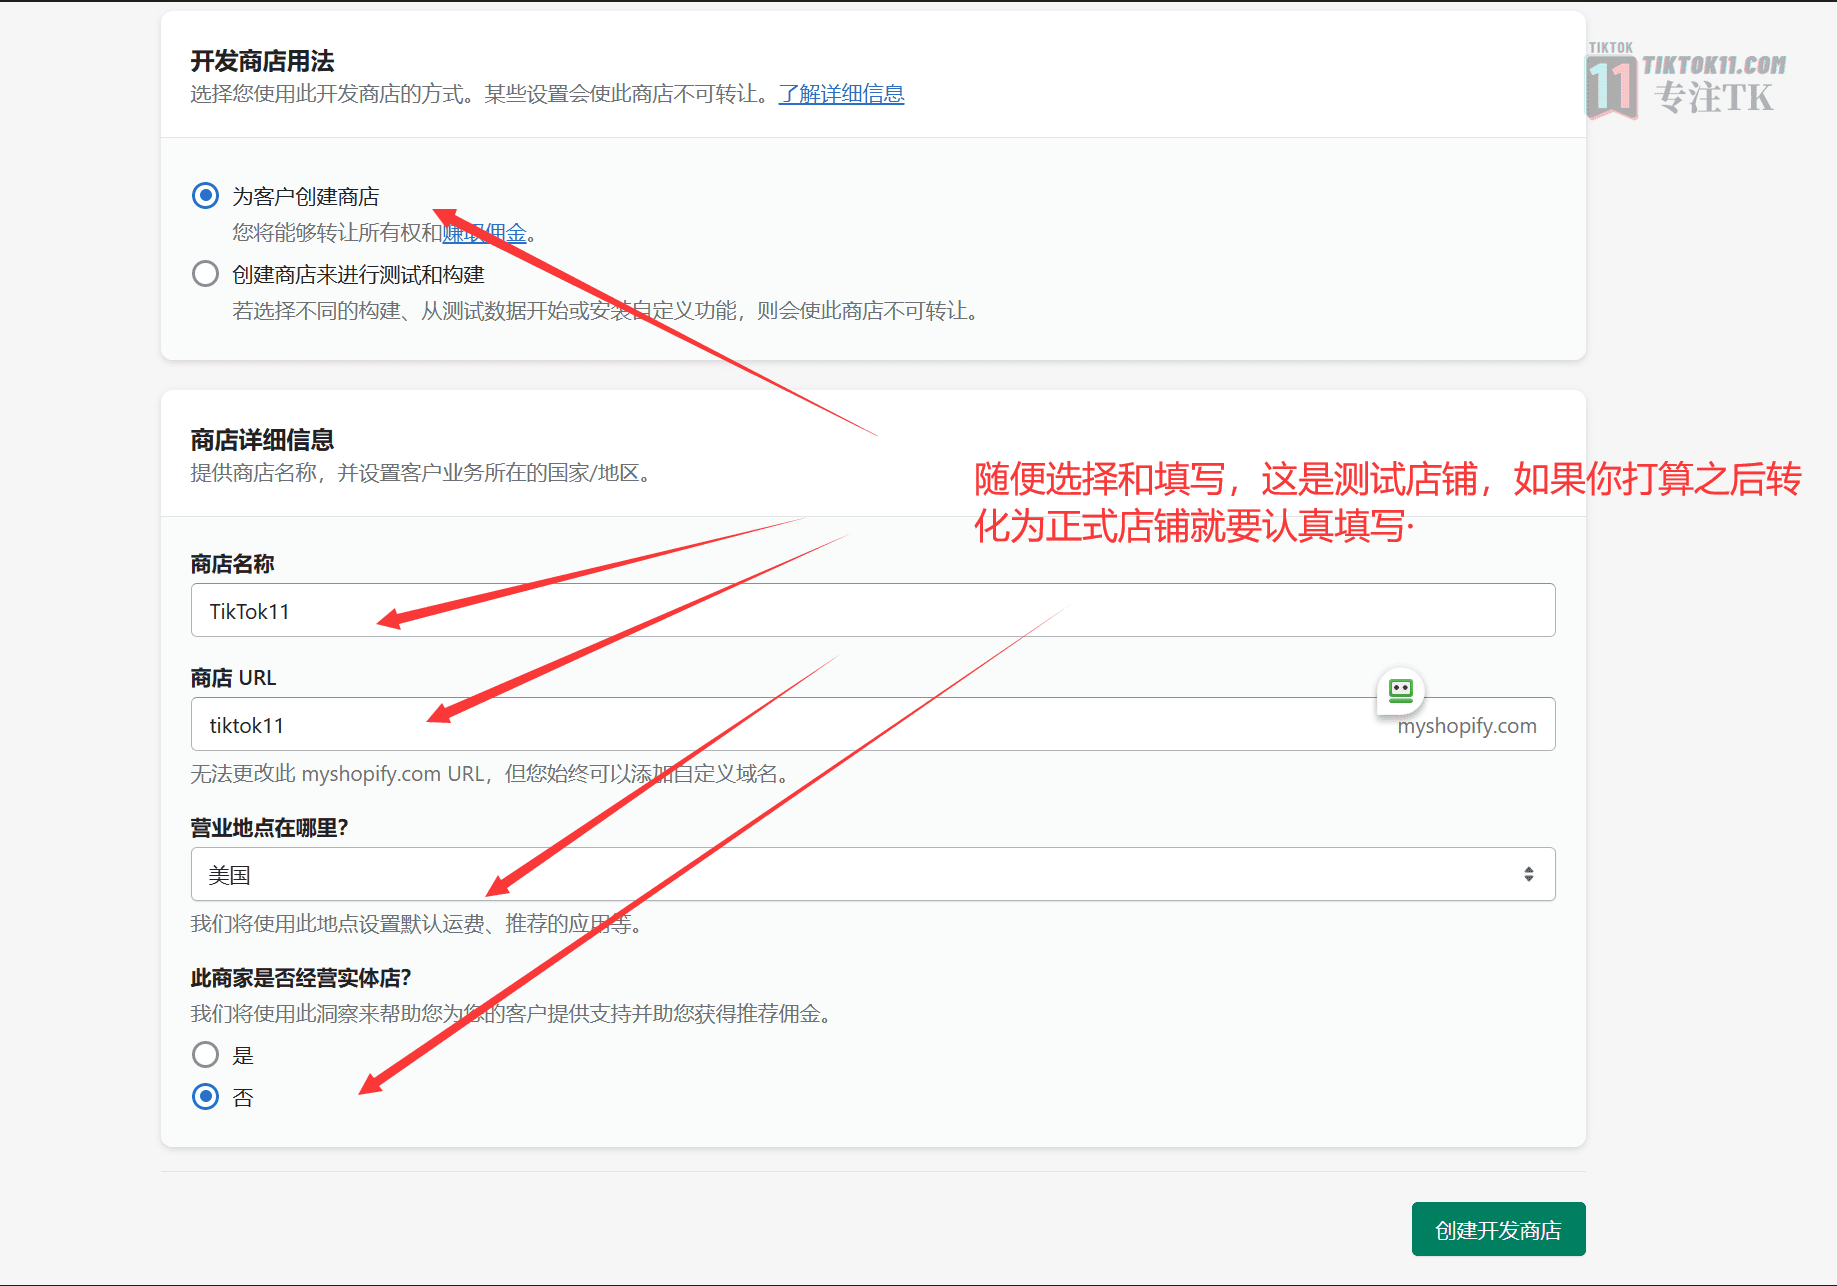The image size is (1837, 1286).
Task: Click the 营业地点在哪里? label
Action: coord(269,828)
